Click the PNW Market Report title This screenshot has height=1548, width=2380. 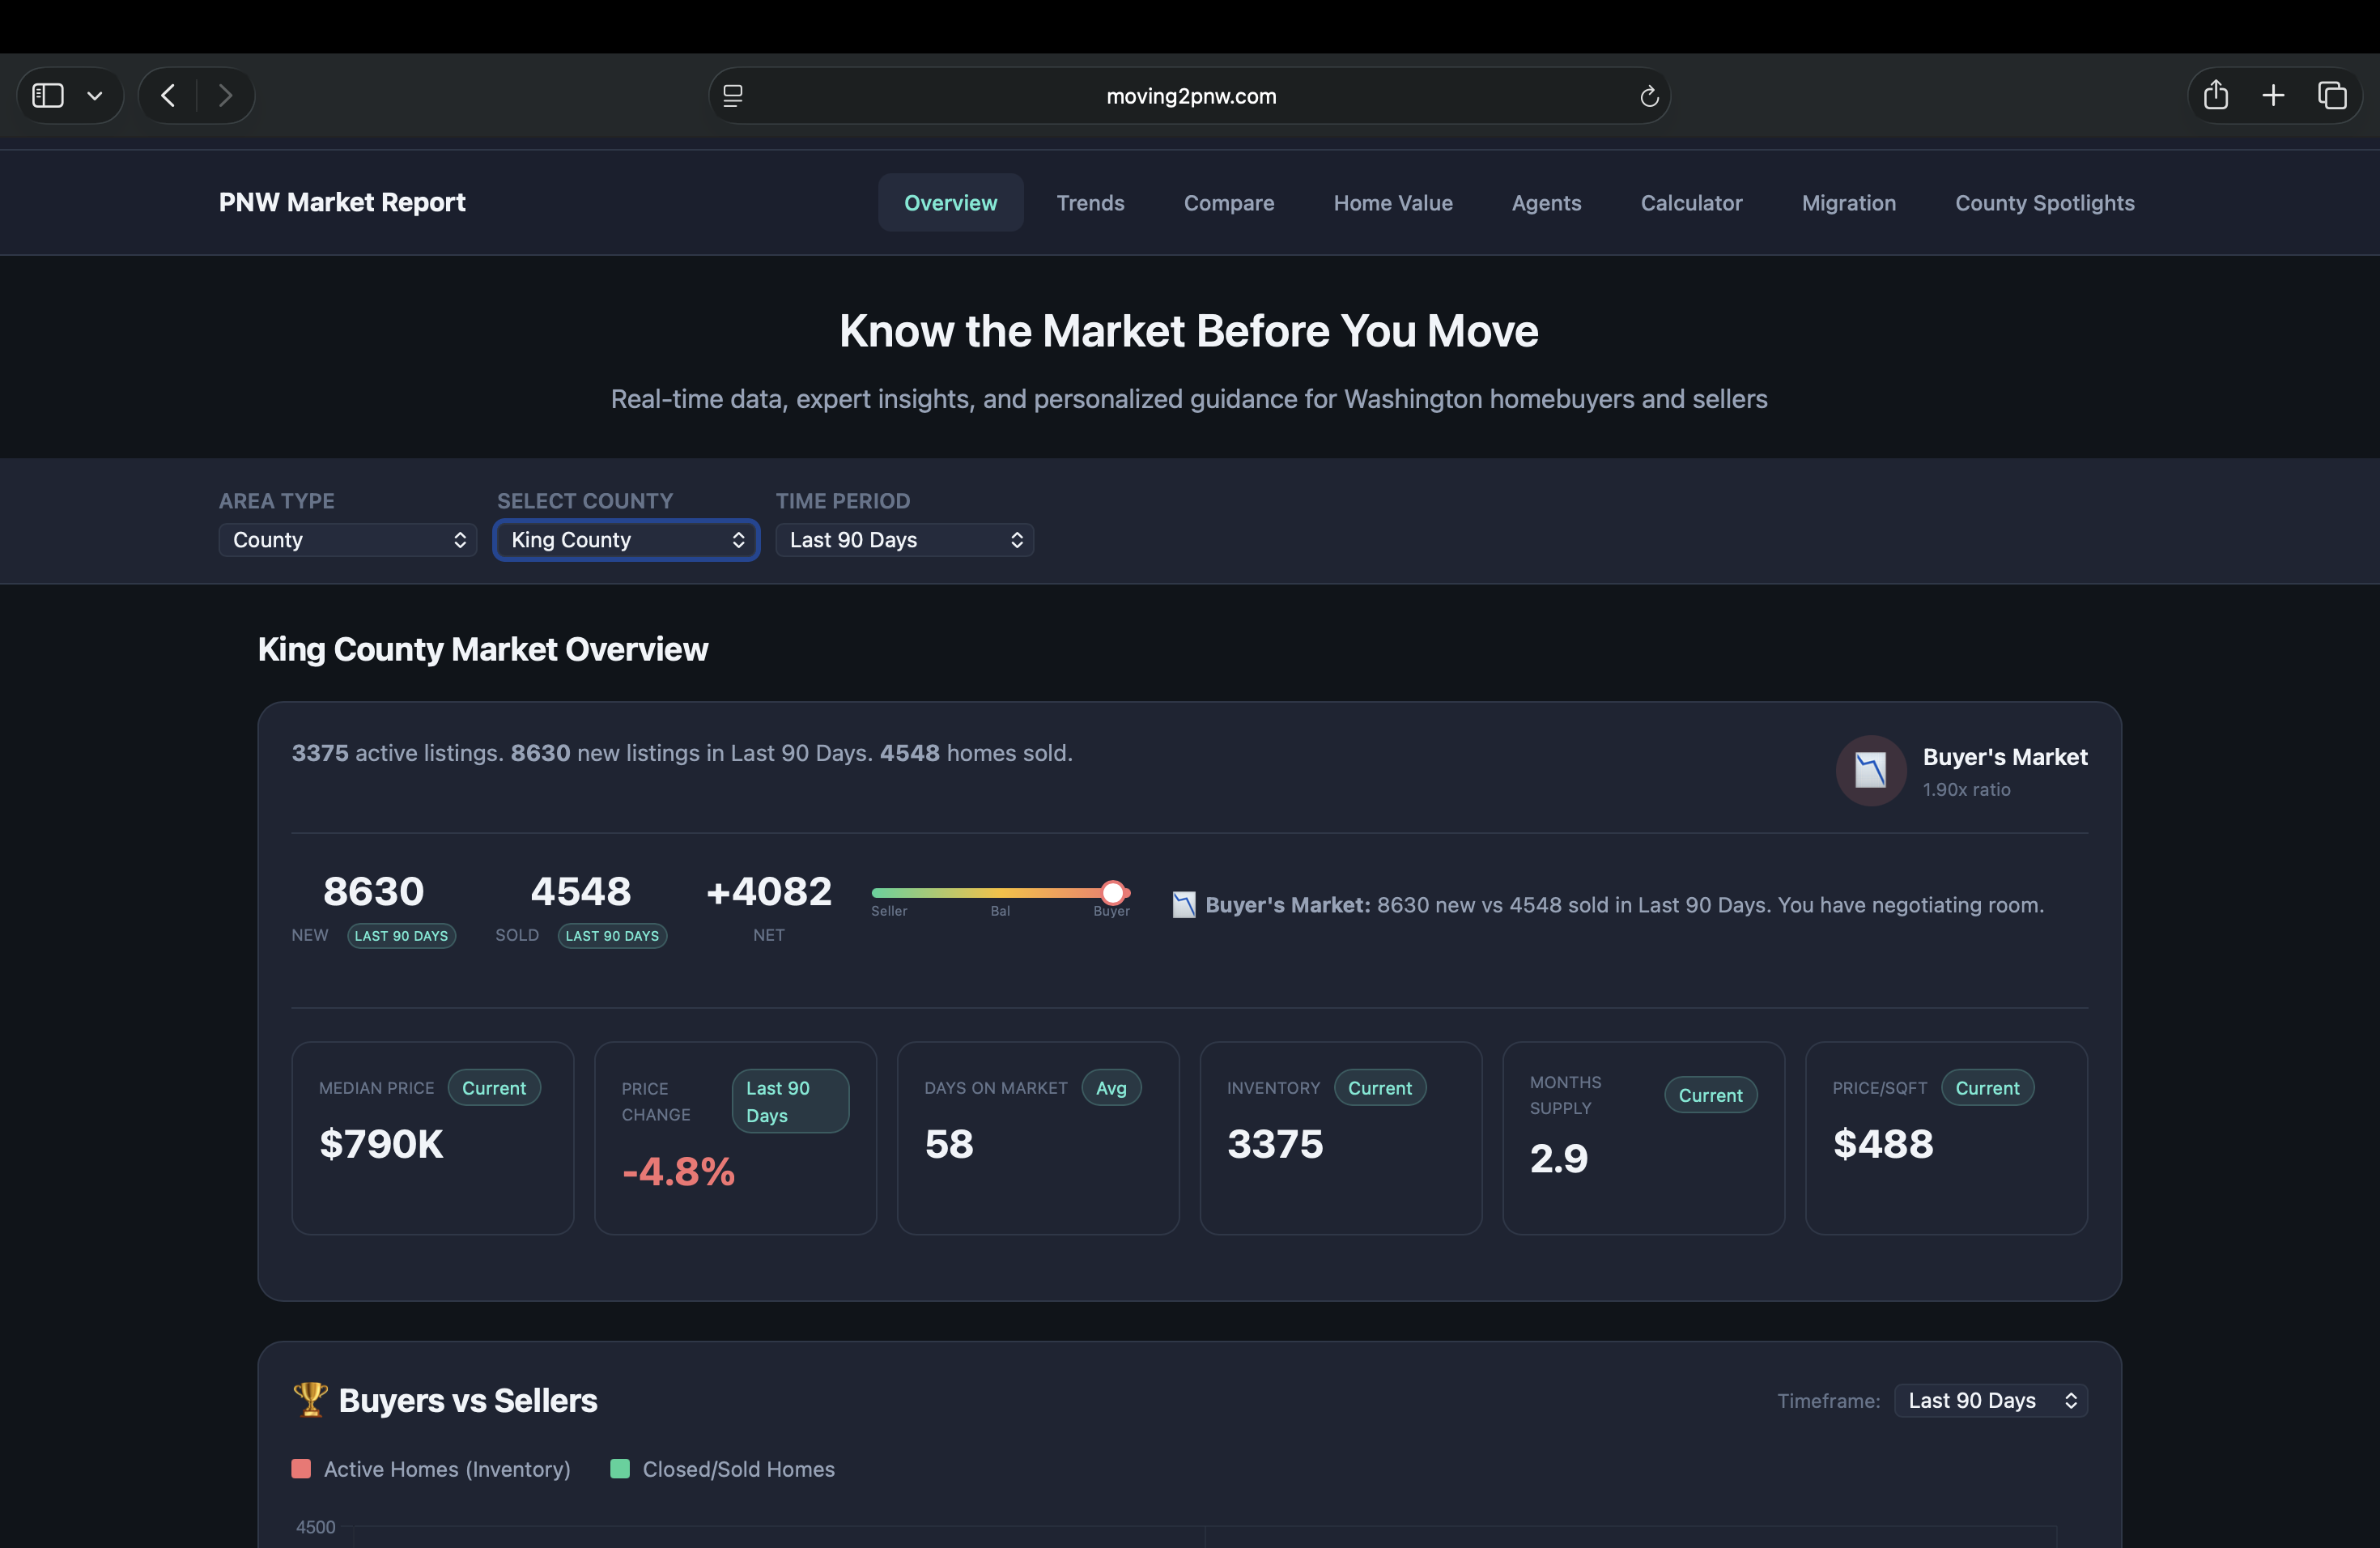[x=341, y=202]
